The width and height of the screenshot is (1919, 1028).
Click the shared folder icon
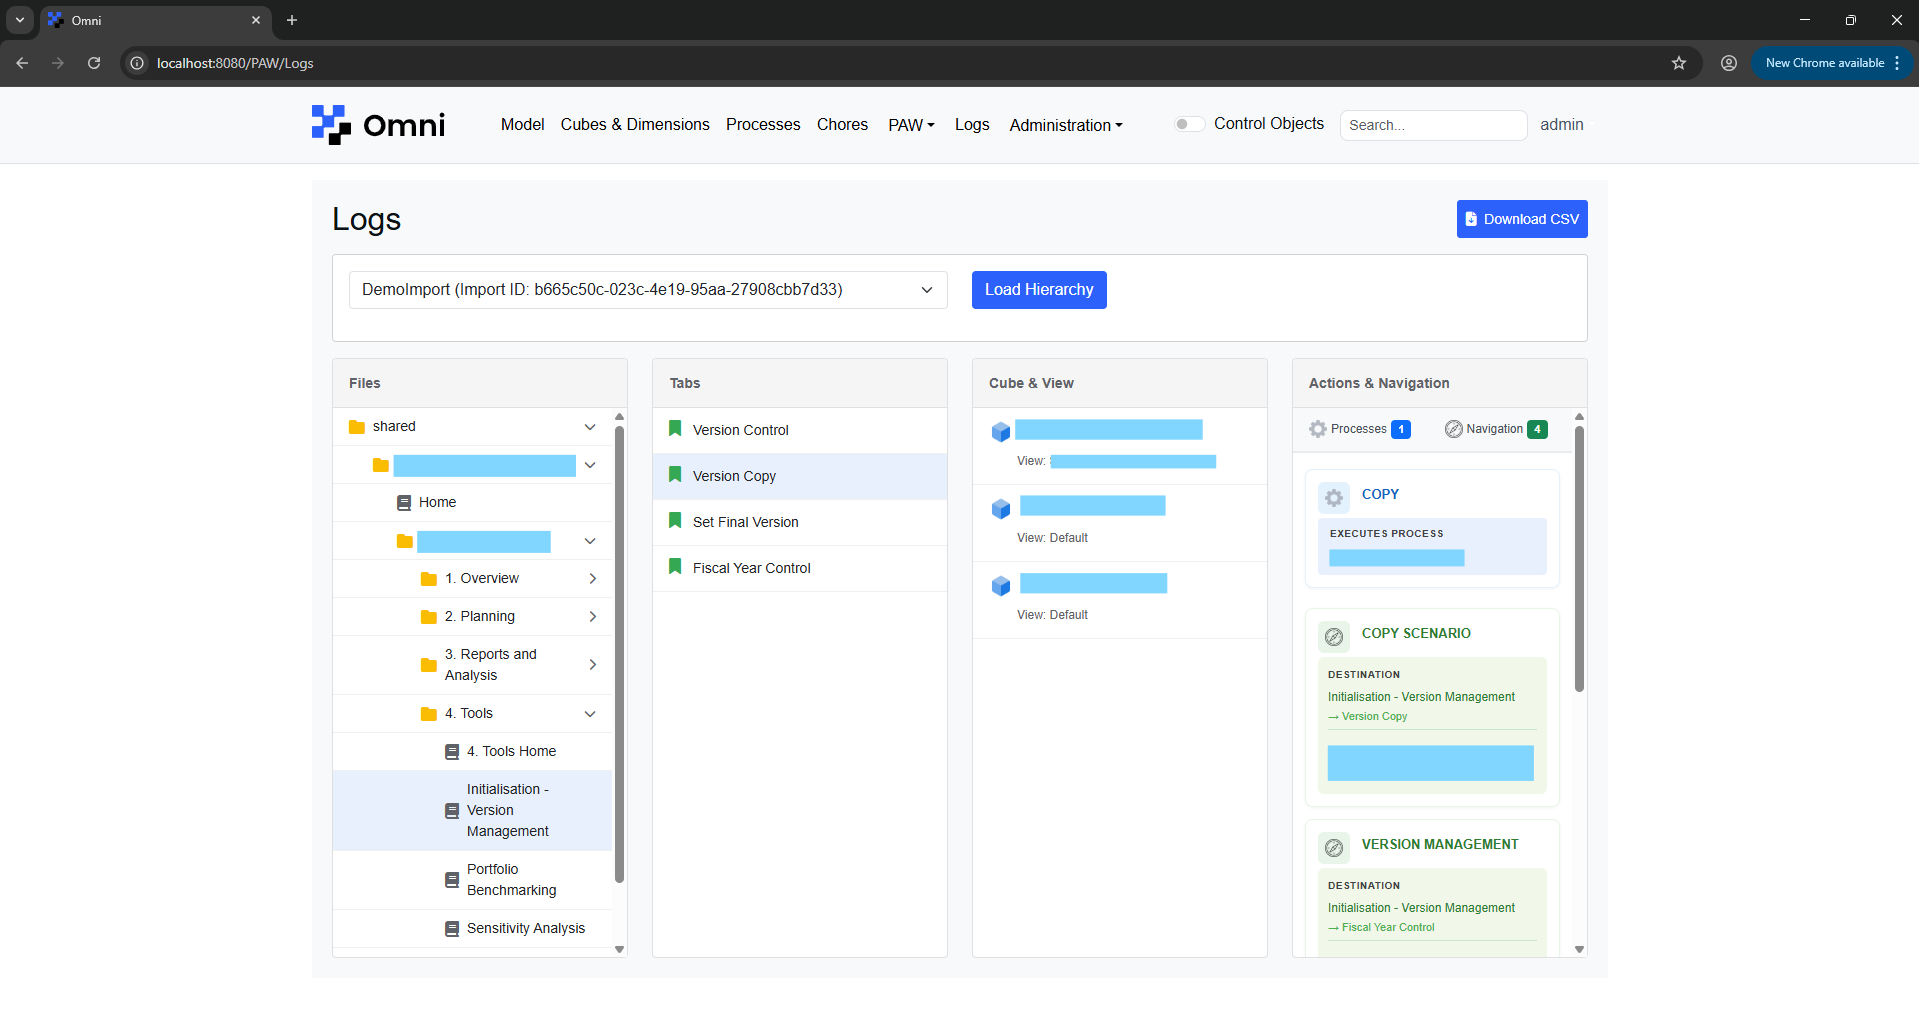357,427
